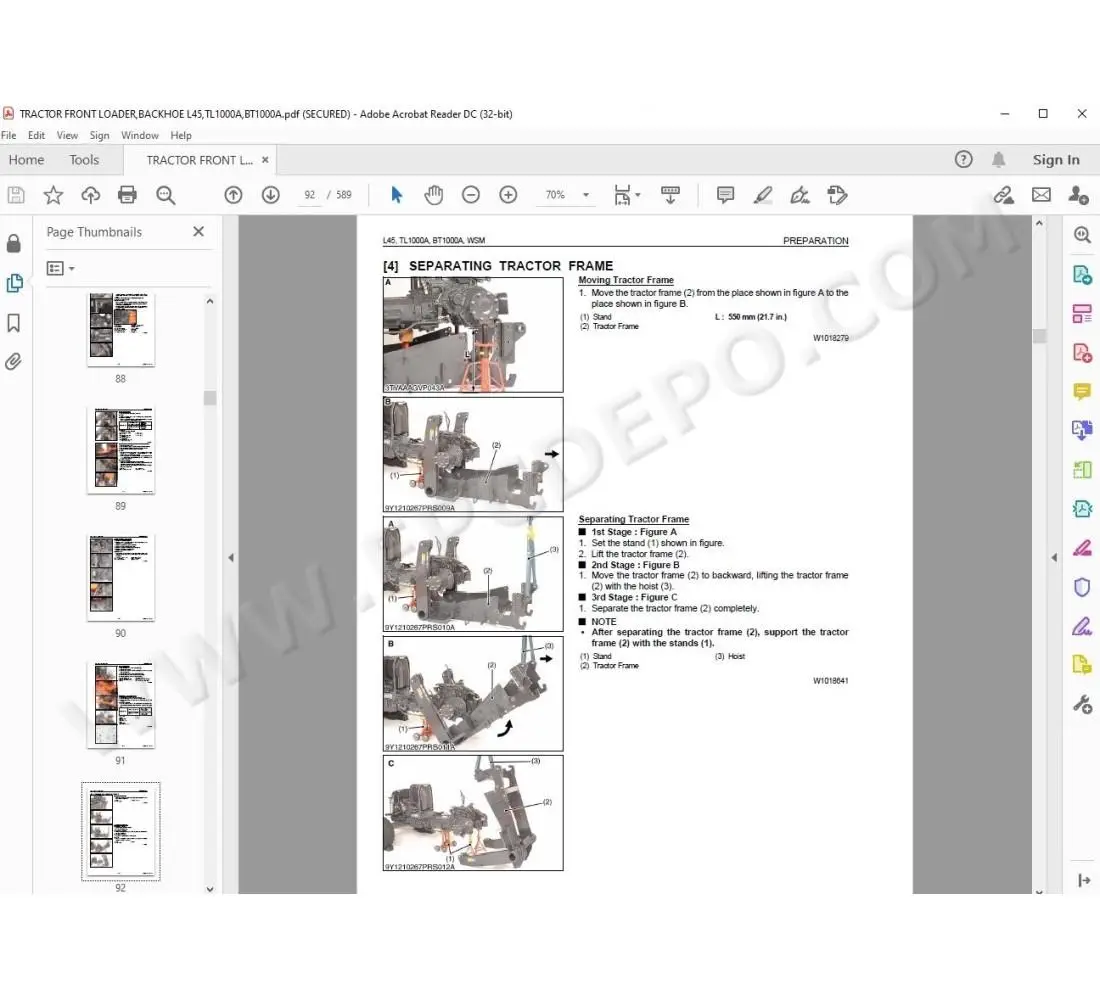Screen dimensions: 1100x1000
Task: Toggle scrolling mode keyboard icon
Action: 670,195
